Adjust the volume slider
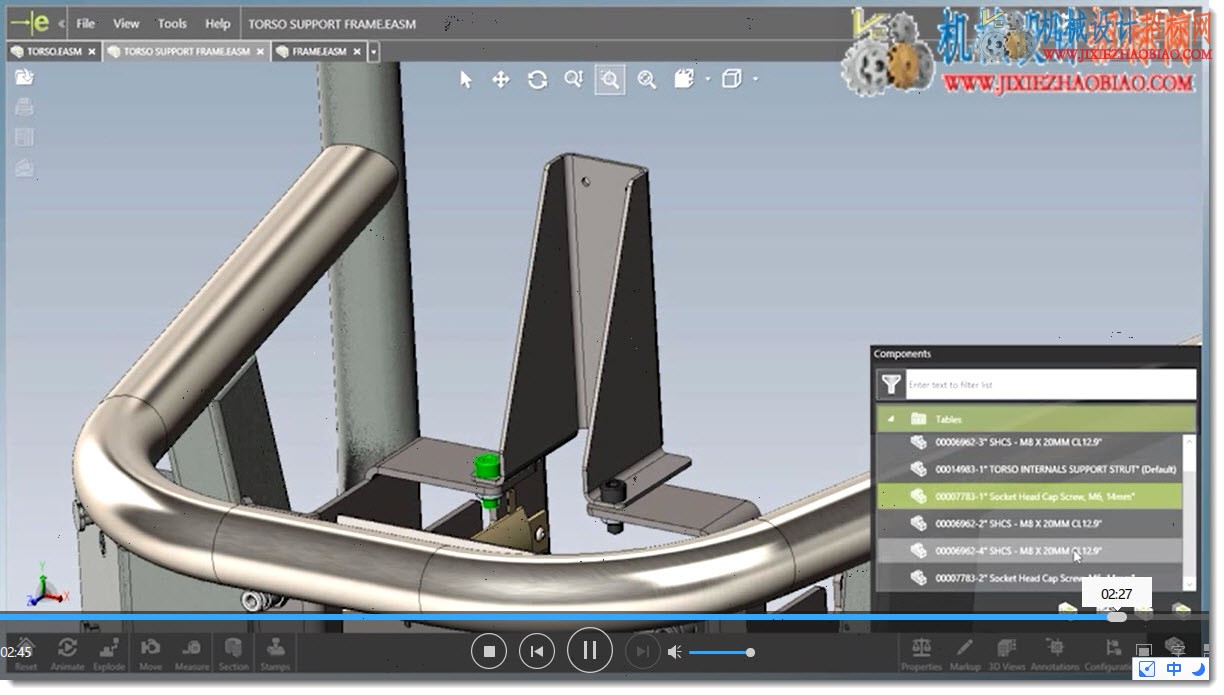The width and height of the screenshot is (1224, 695). [x=720, y=653]
